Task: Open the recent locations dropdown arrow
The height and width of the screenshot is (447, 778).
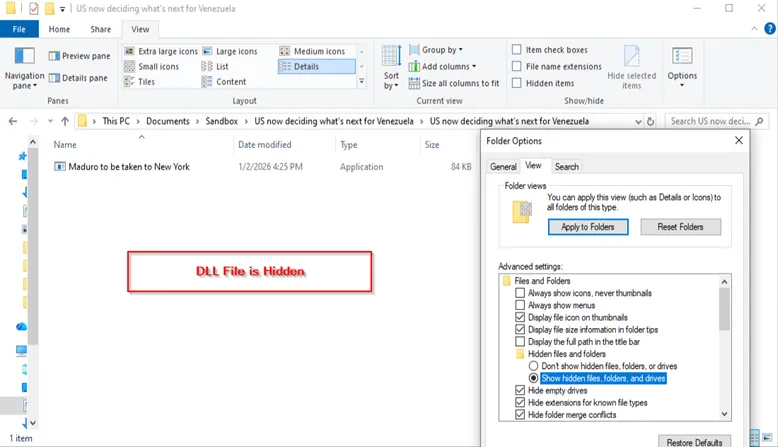Action: point(50,121)
